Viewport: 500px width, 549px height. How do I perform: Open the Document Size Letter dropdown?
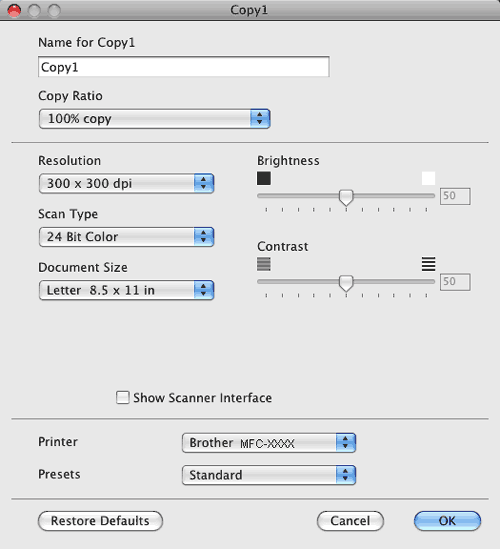(x=126, y=290)
